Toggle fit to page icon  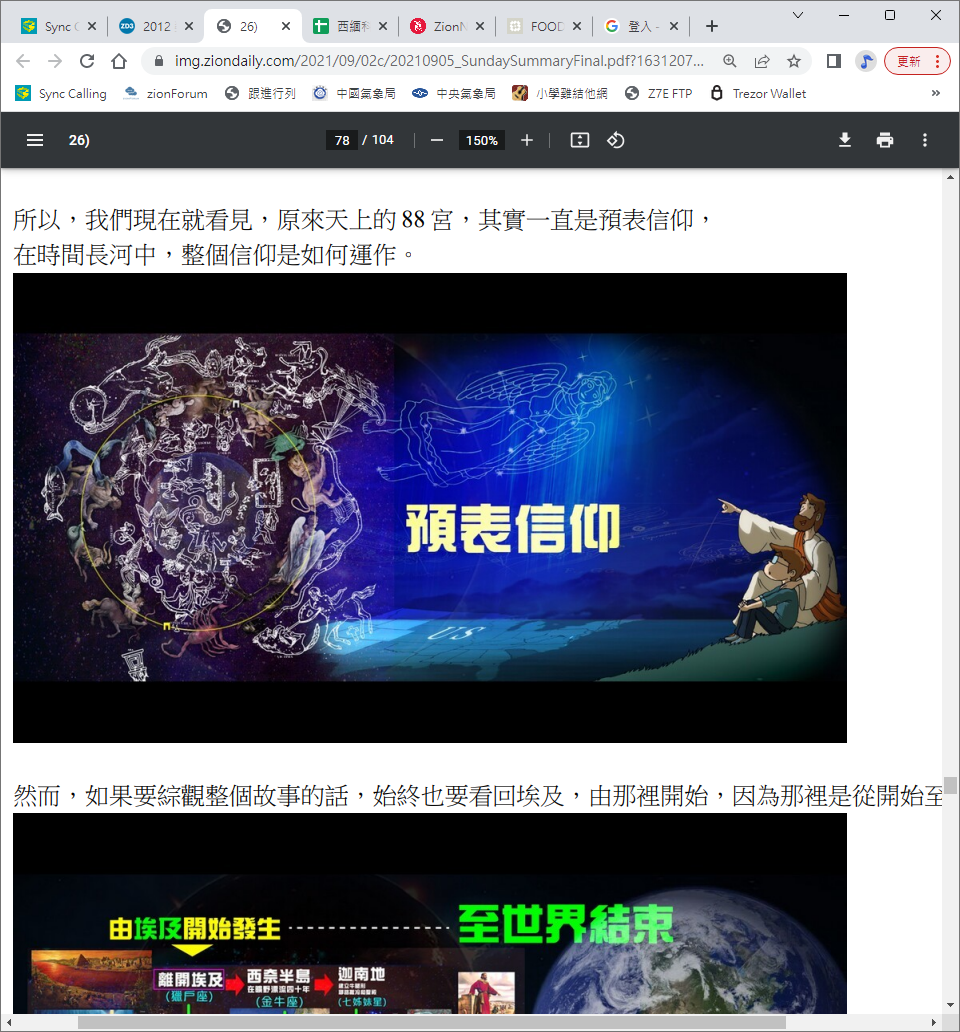580,140
